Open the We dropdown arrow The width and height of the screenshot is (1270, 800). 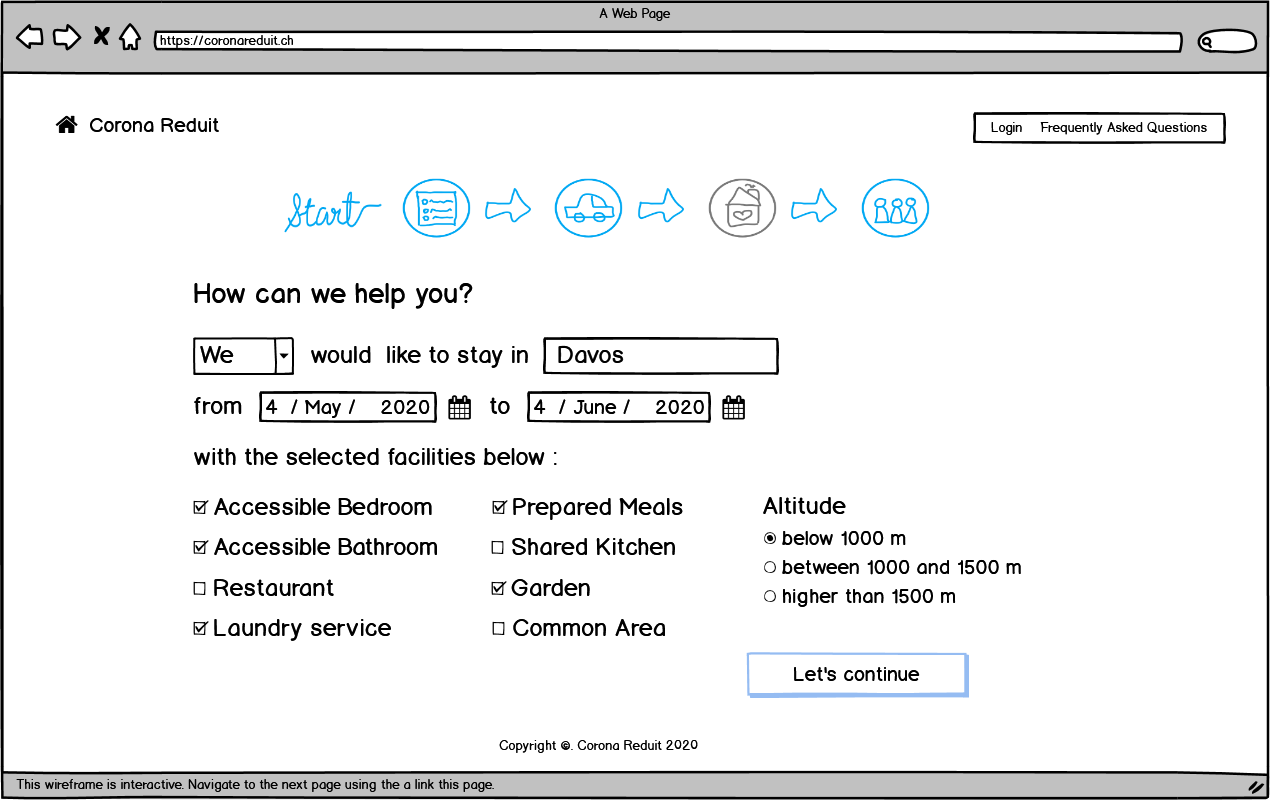pyautogui.click(x=284, y=356)
